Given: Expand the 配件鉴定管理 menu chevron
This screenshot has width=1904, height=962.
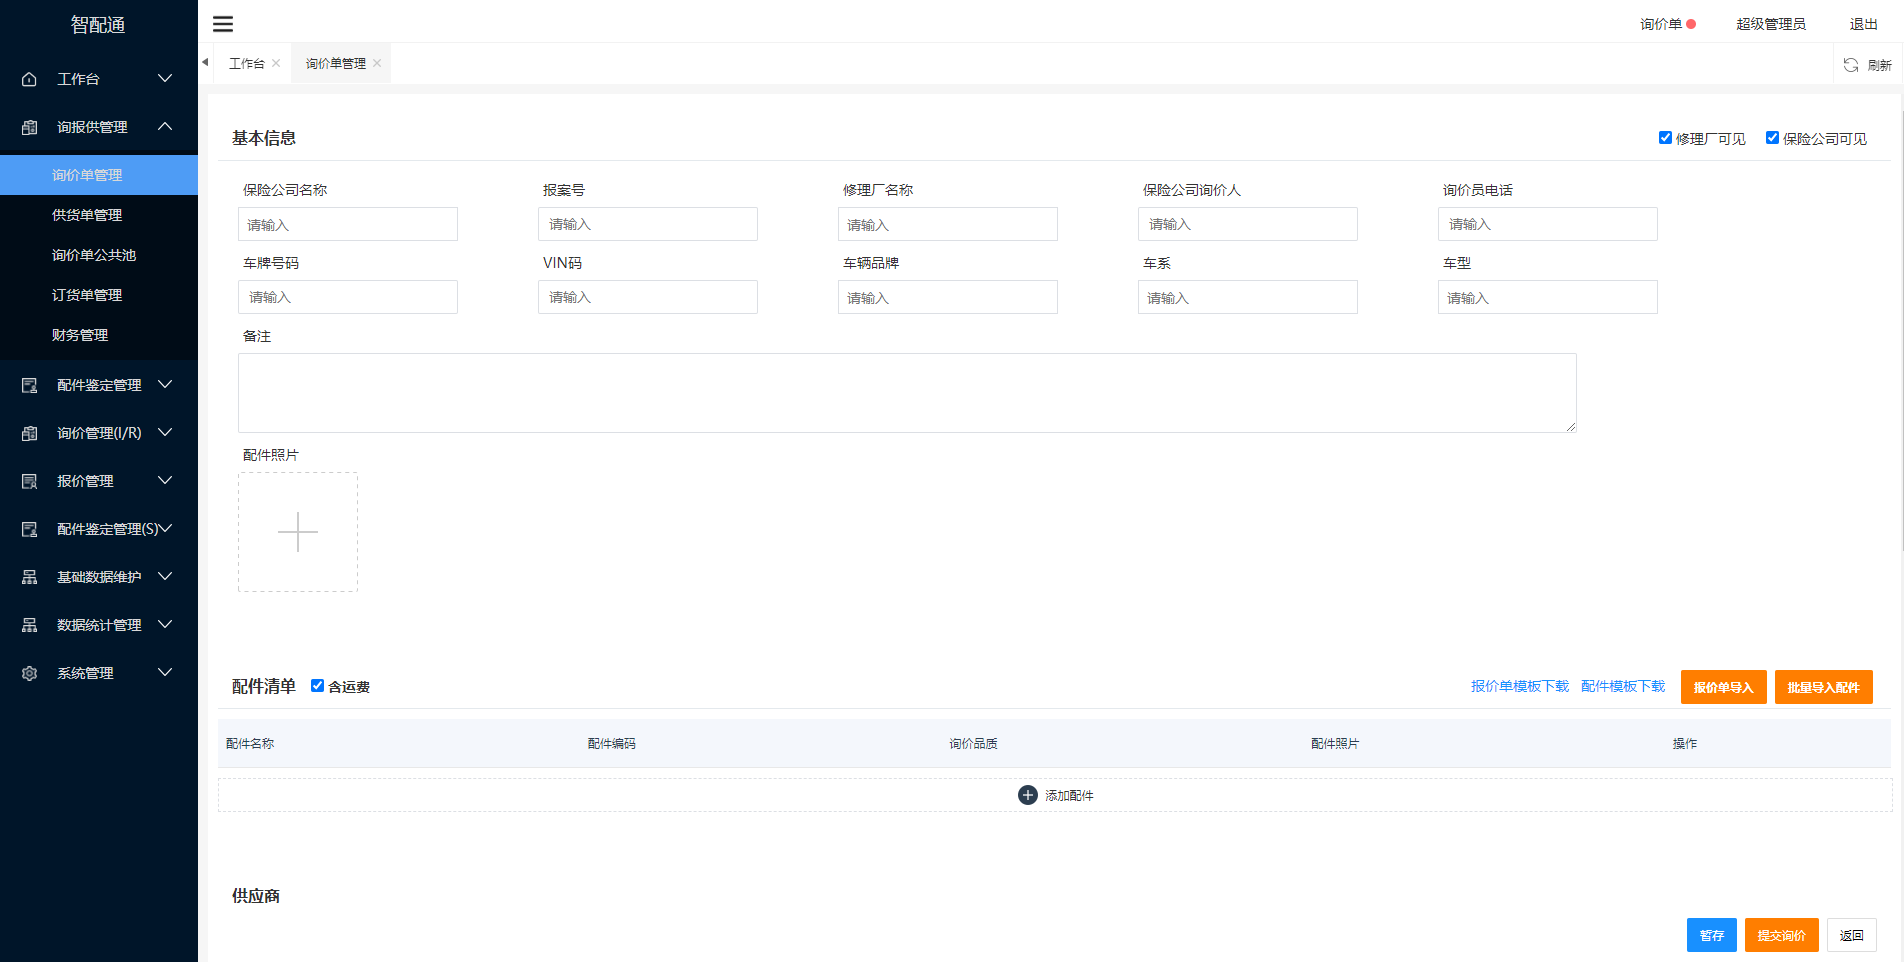Looking at the screenshot, I should 165,384.
